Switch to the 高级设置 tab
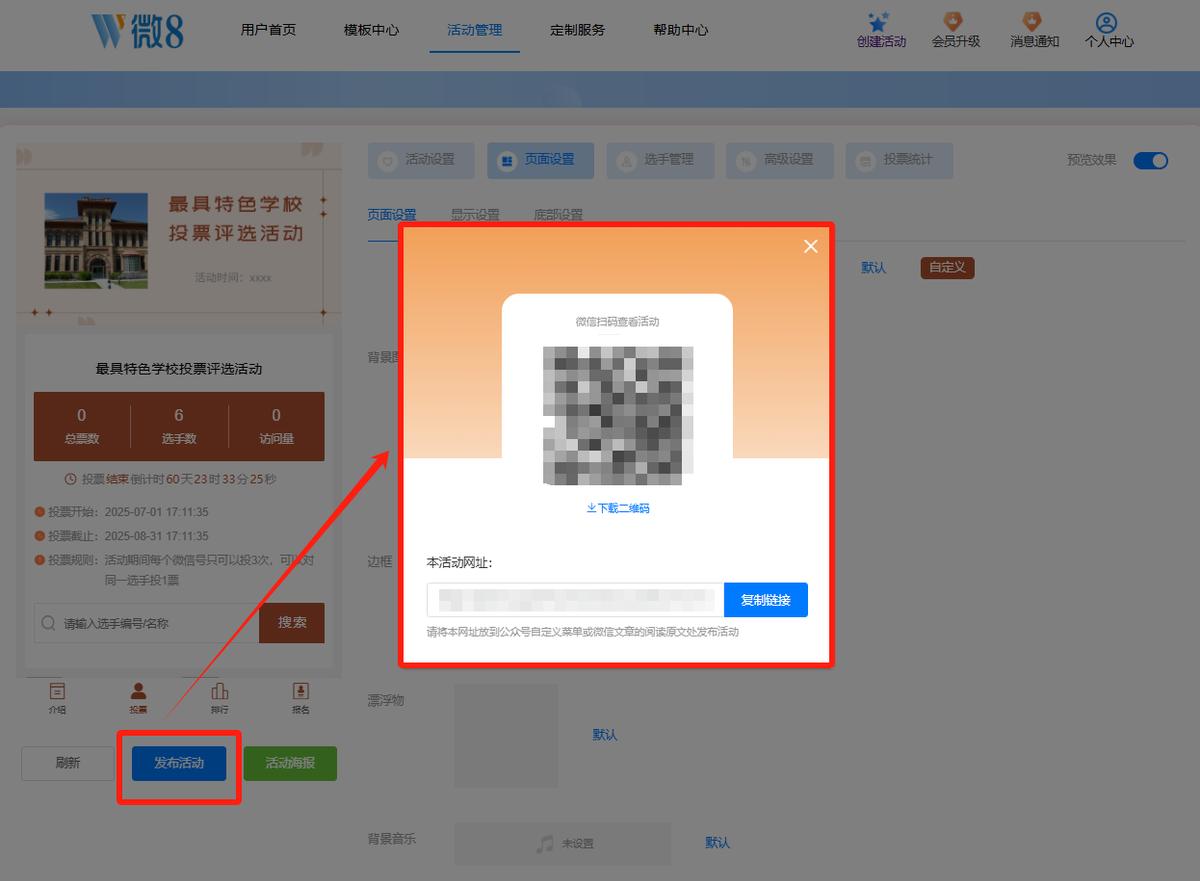 [x=780, y=160]
